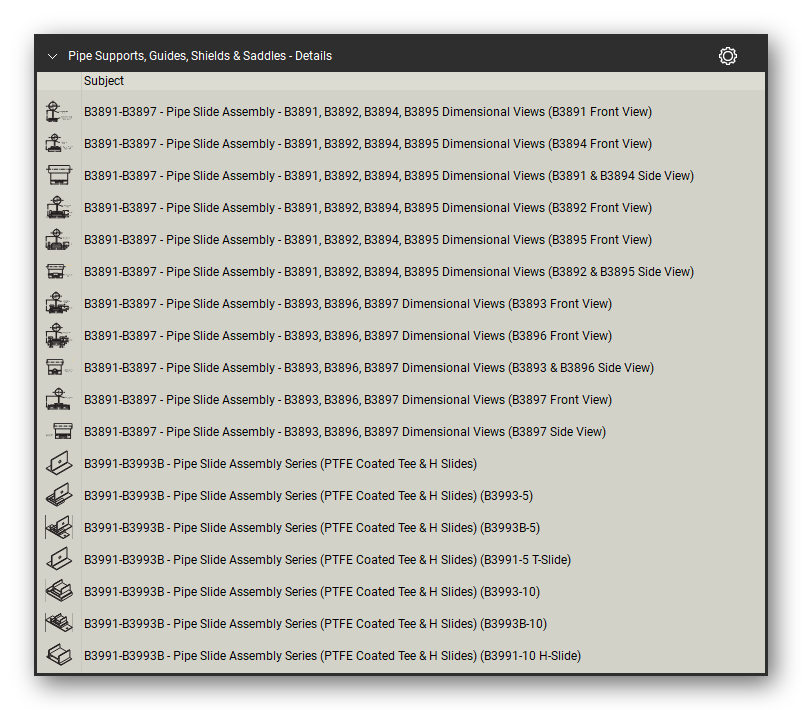
Task: Select the B3993B-5 slide thumbnail icon
Action: point(59,527)
